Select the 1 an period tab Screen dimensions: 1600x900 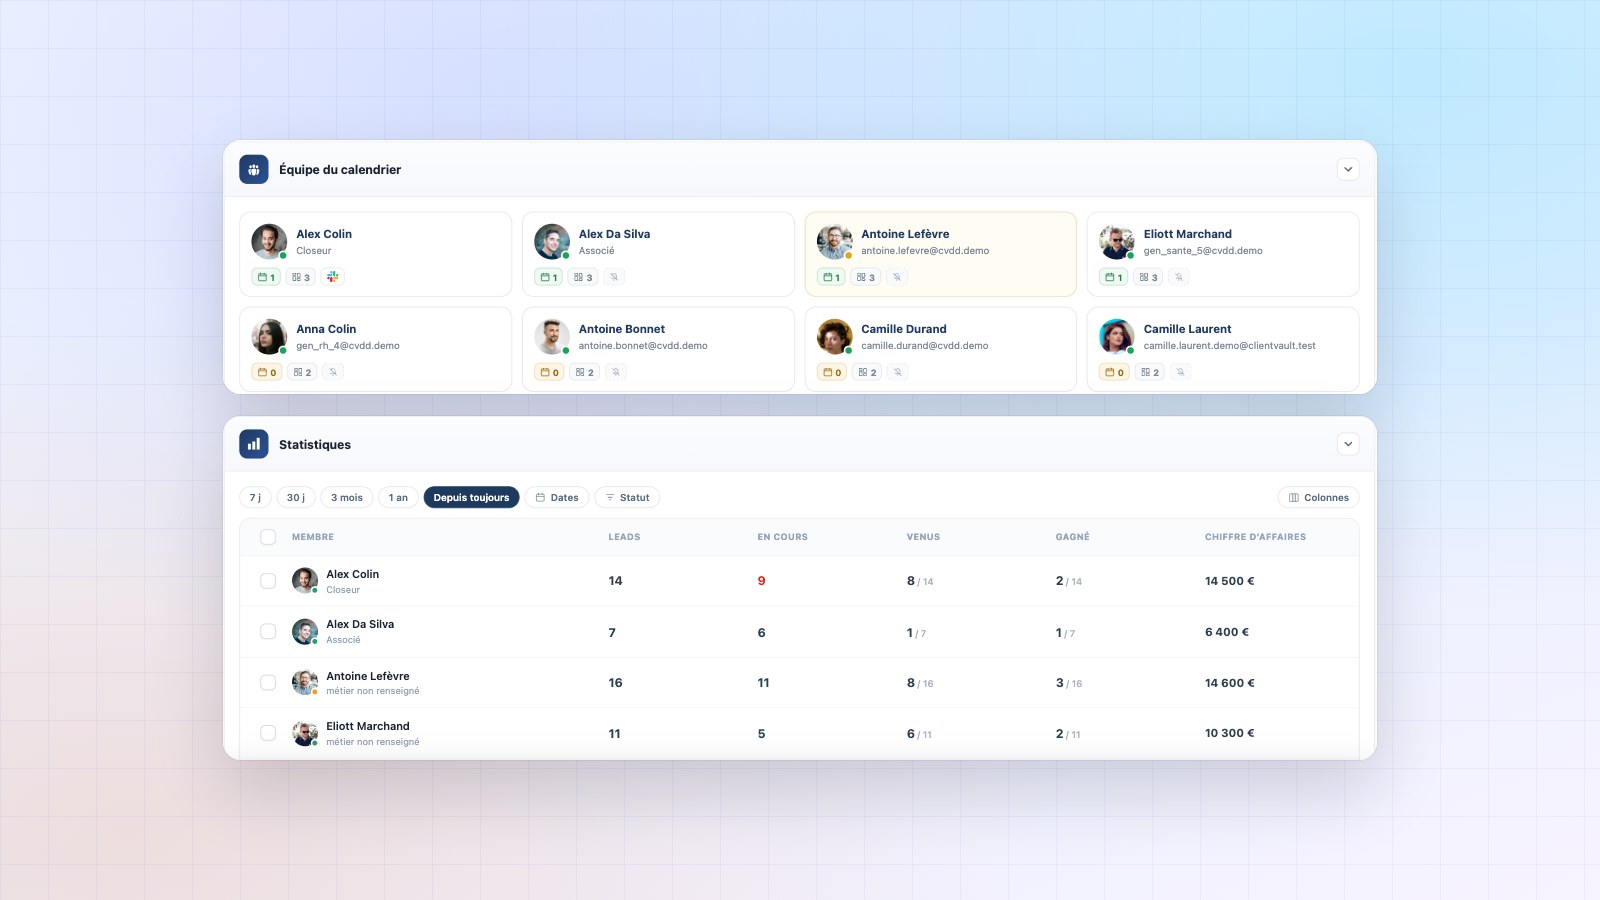398,497
